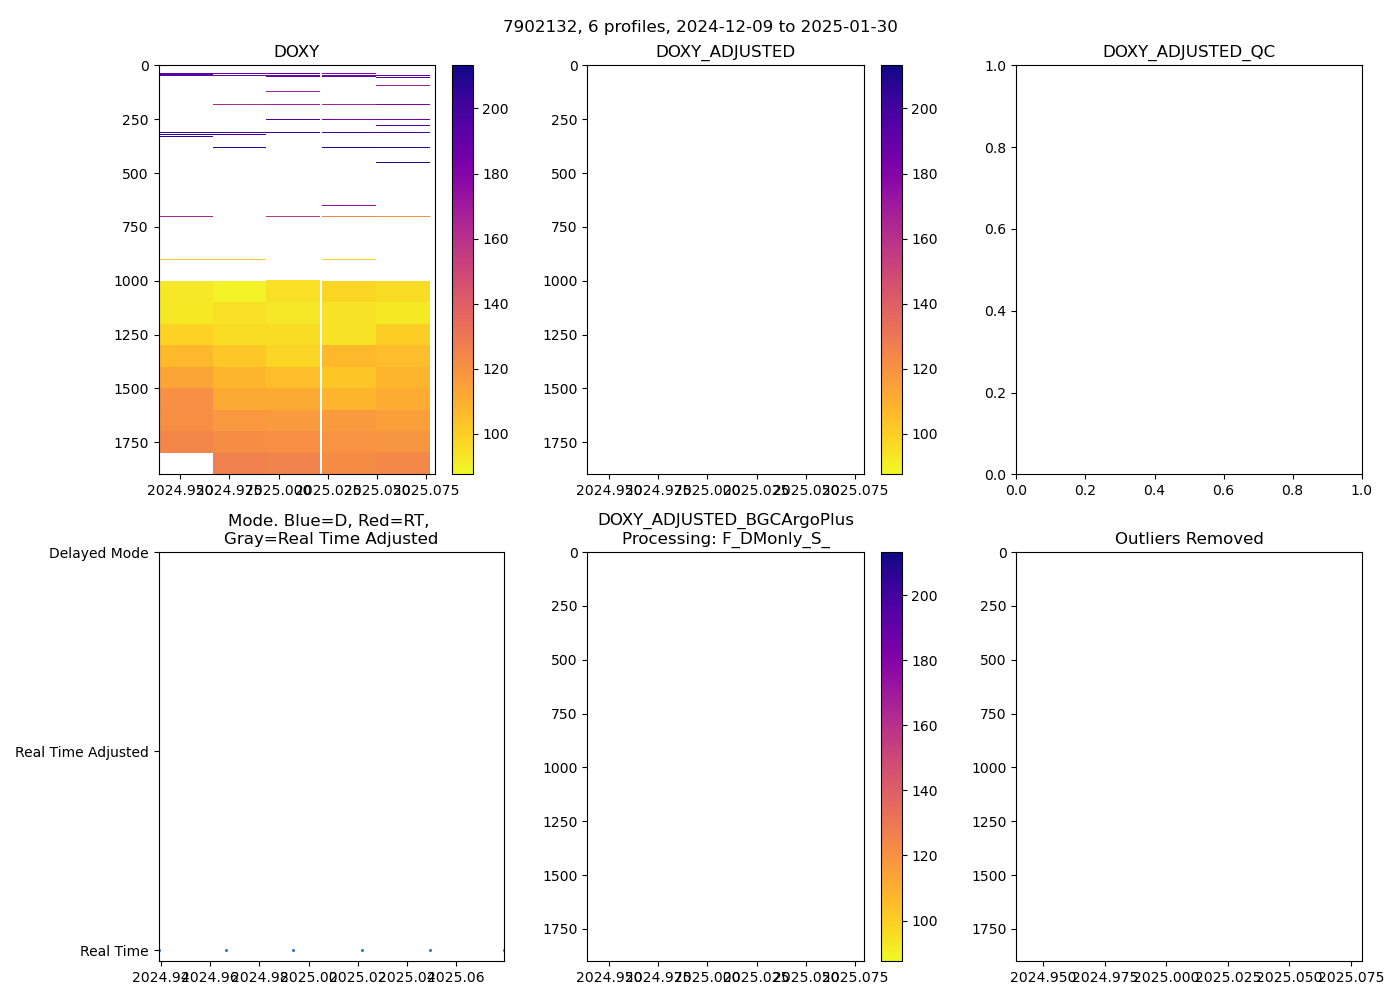Click the Outliers Removed subplot title

click(x=1188, y=539)
